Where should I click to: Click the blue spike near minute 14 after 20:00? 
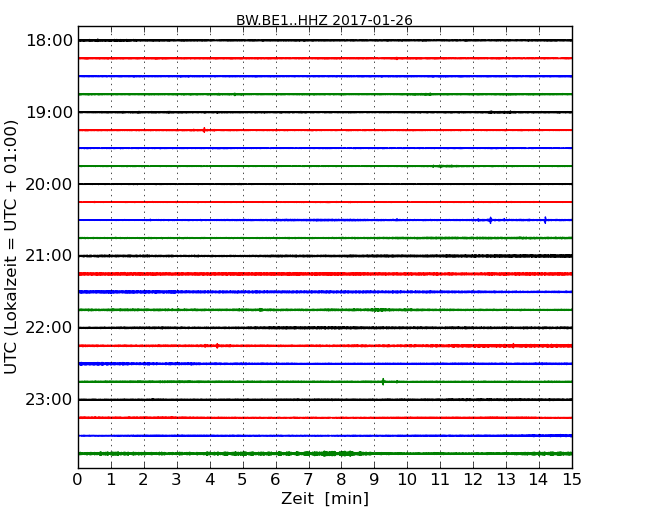[545, 220]
